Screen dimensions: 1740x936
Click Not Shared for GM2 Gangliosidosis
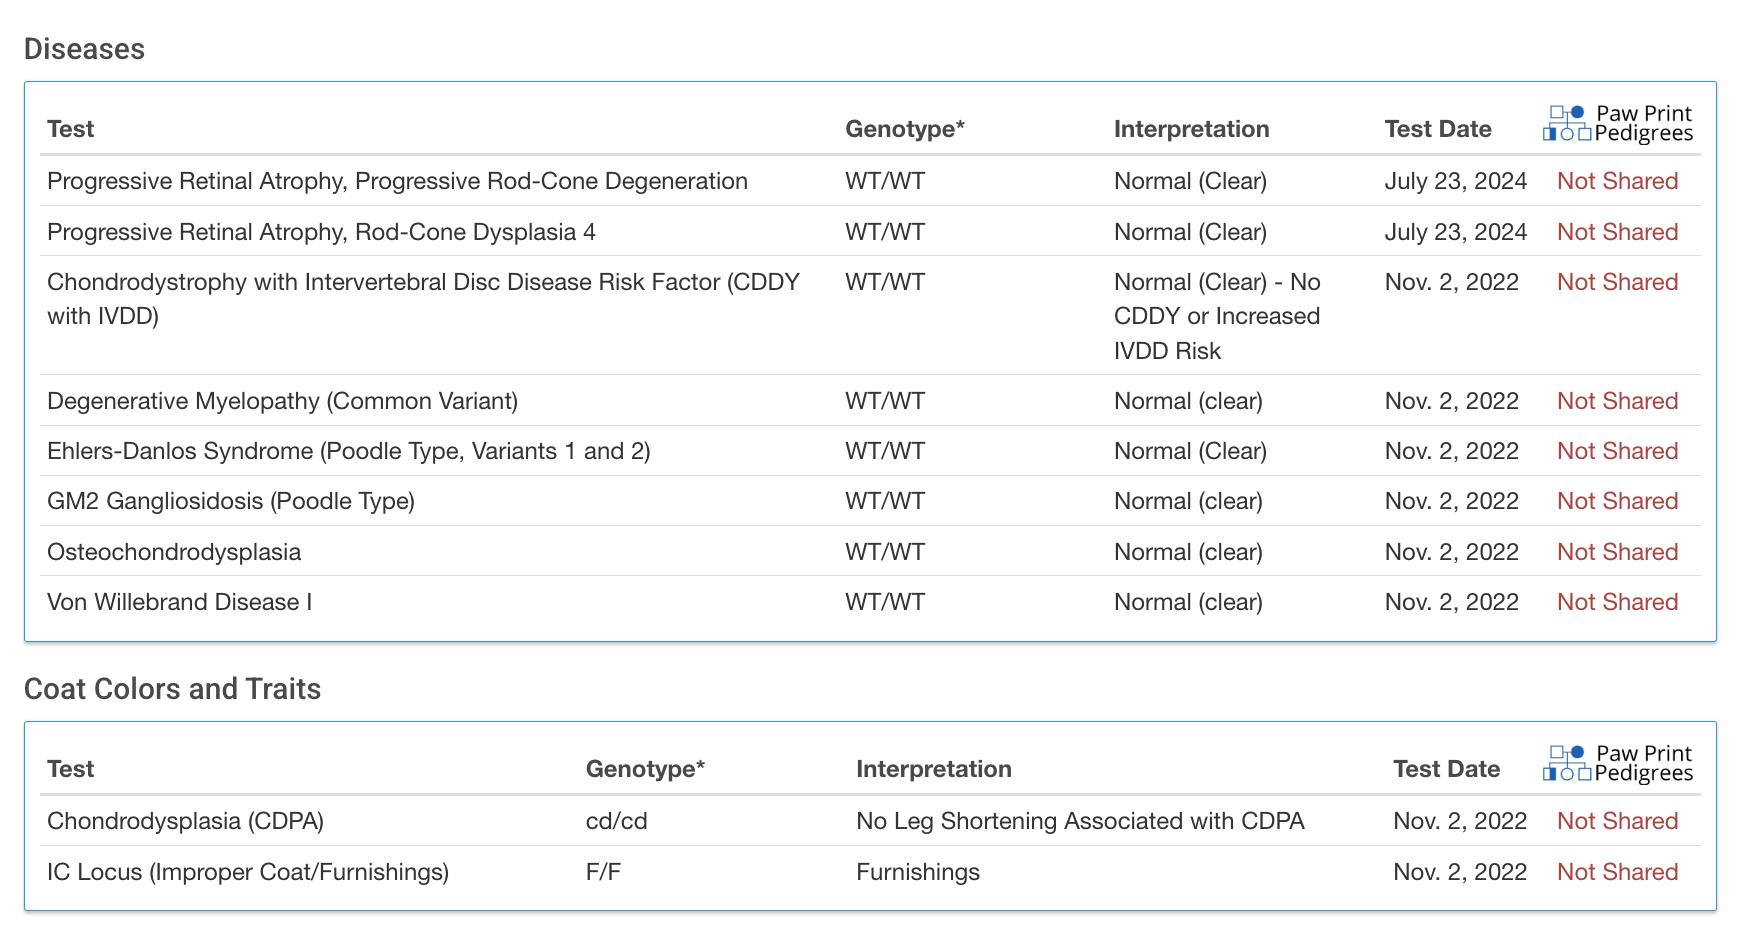click(1617, 501)
